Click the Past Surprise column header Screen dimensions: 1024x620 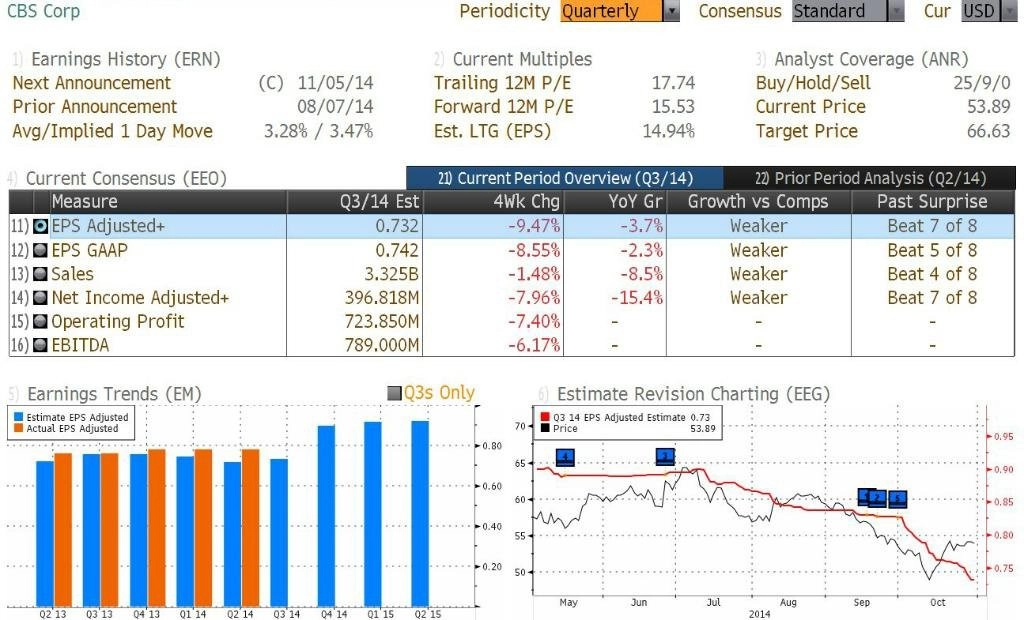pos(932,201)
